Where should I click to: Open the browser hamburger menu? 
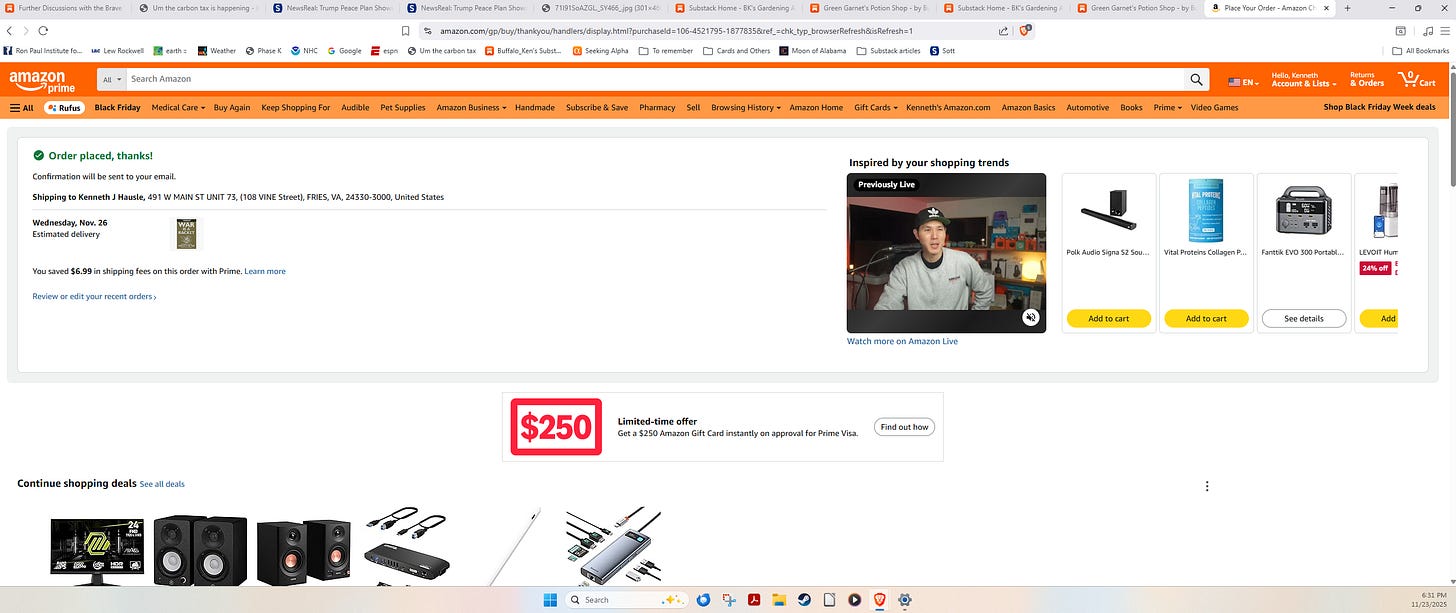pyautogui.click(x=1445, y=31)
